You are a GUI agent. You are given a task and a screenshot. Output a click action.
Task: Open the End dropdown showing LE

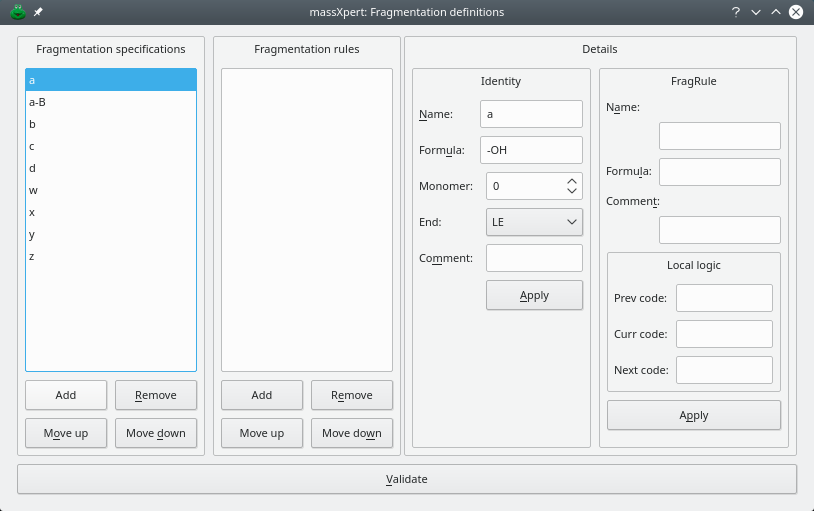point(534,222)
